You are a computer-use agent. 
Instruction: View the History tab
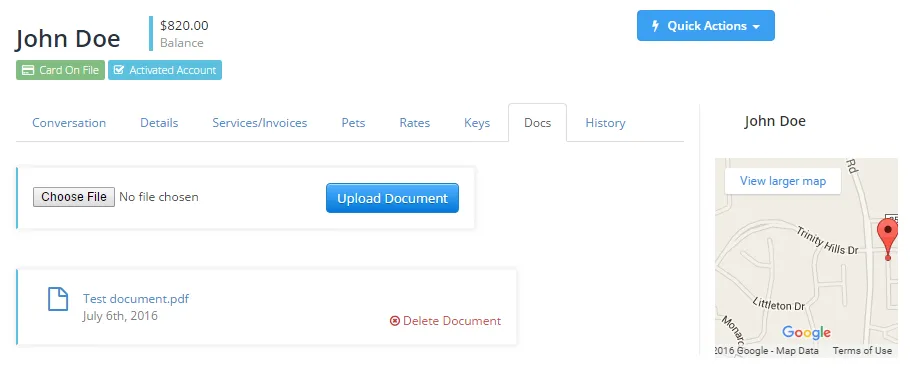pyautogui.click(x=605, y=123)
